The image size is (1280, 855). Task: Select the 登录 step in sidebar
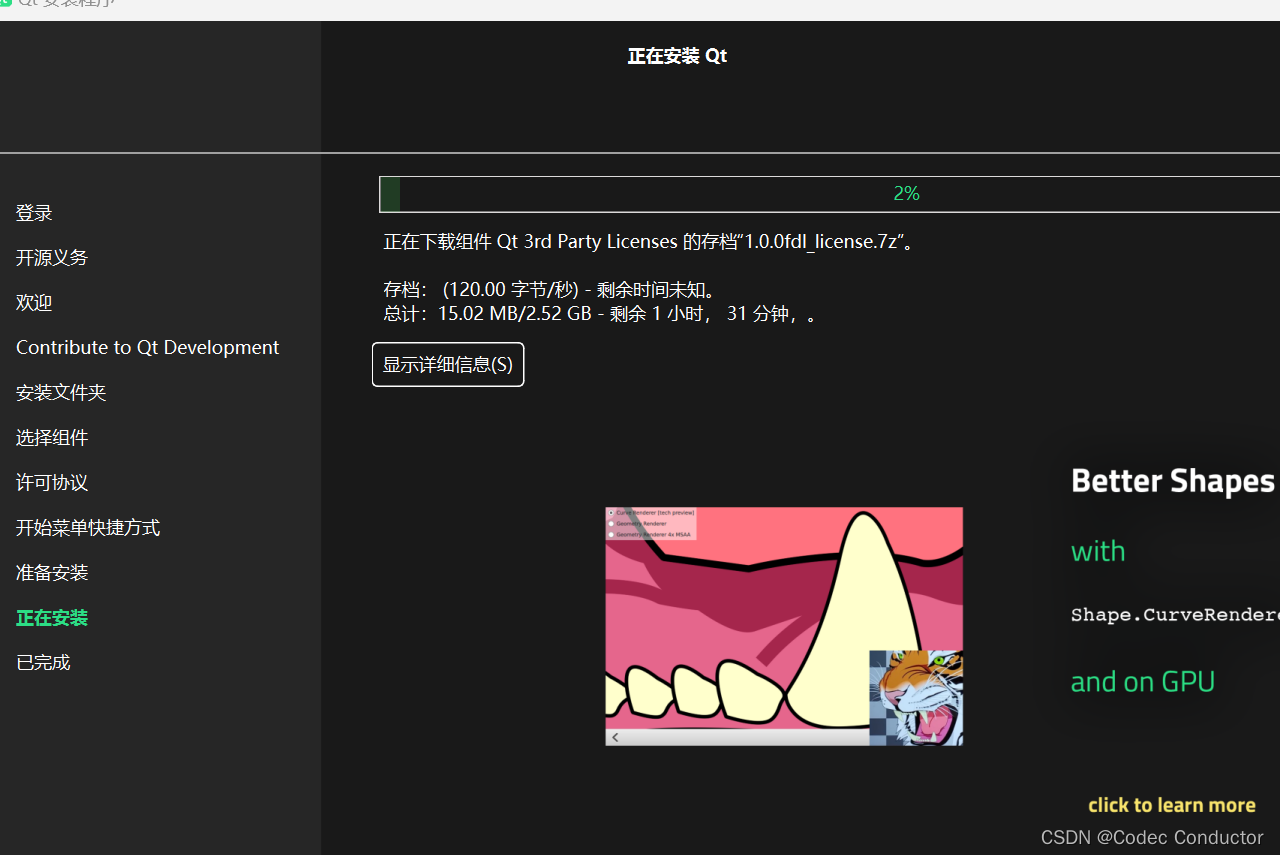[34, 213]
